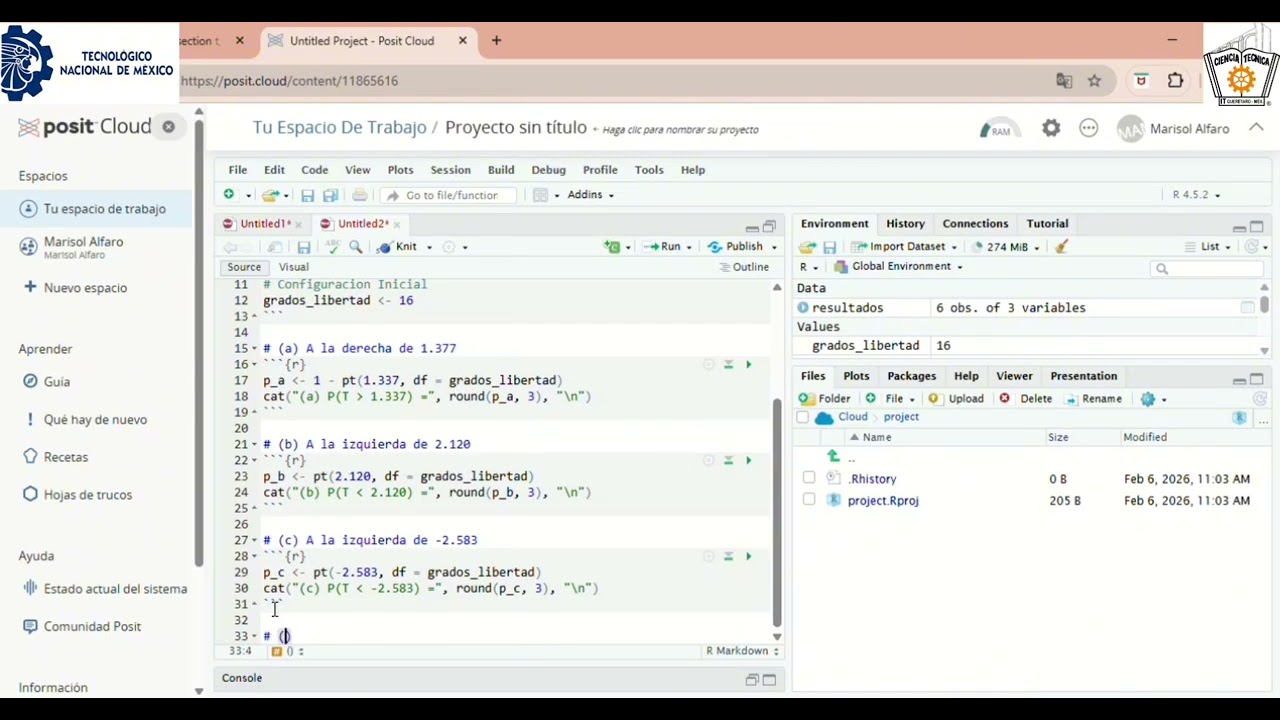Open the project.Rproj file link
This screenshot has width=1280, height=720.
pos(883,500)
